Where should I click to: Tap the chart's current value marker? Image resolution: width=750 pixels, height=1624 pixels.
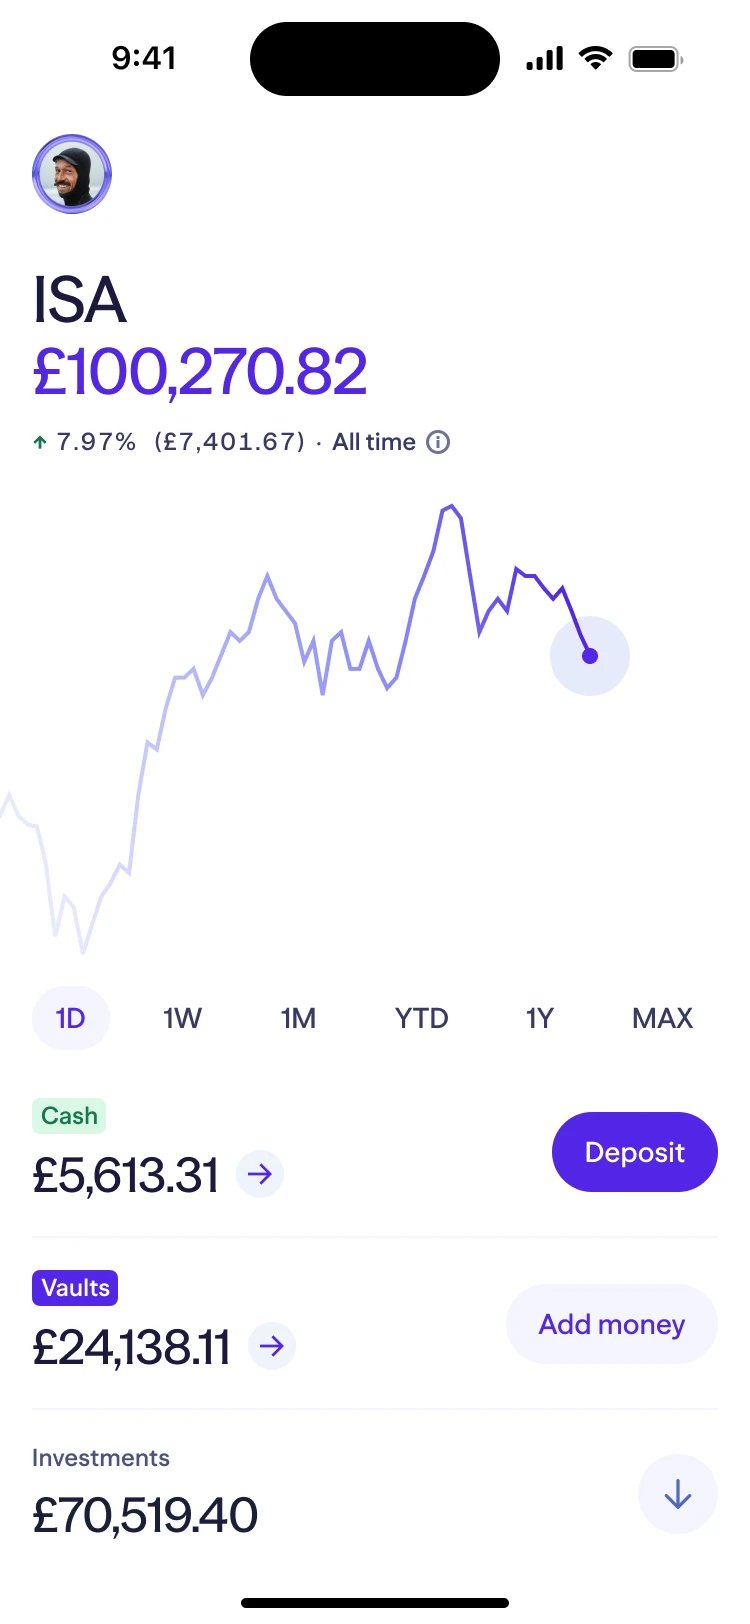[x=590, y=656]
